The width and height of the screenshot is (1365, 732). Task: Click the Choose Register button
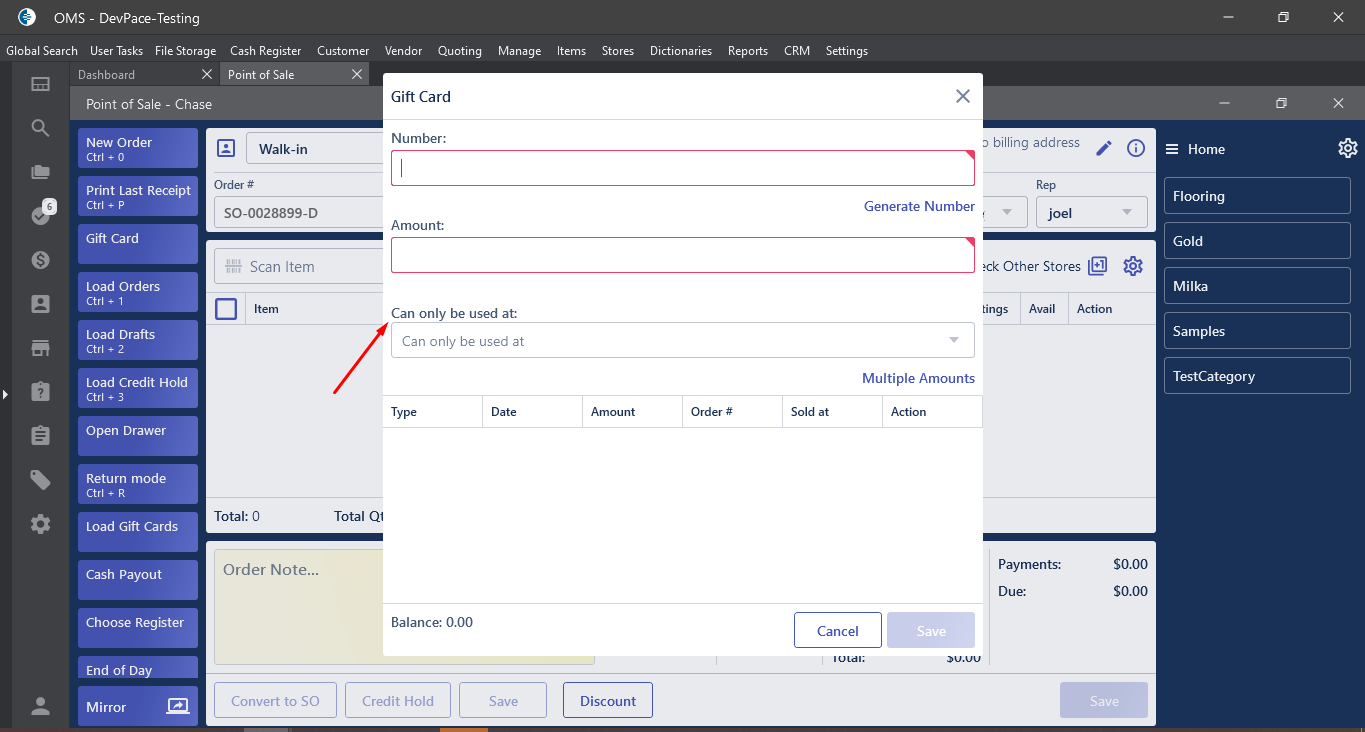point(138,628)
